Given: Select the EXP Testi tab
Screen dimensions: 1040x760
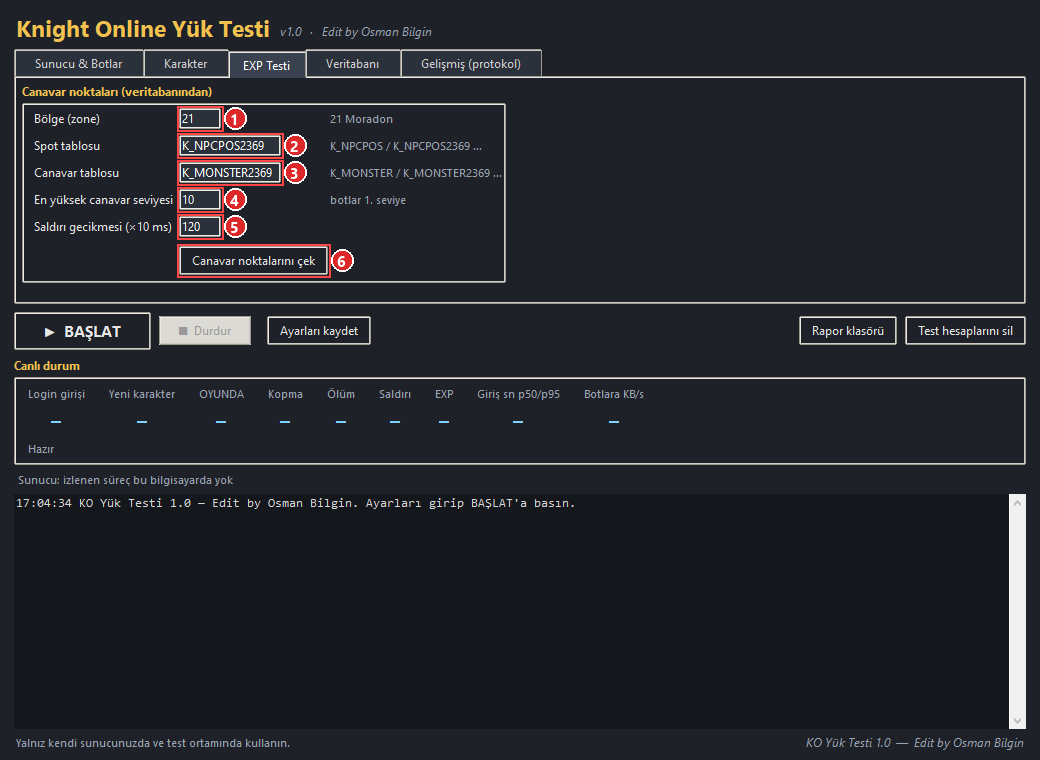Looking at the screenshot, I should [x=267, y=65].
